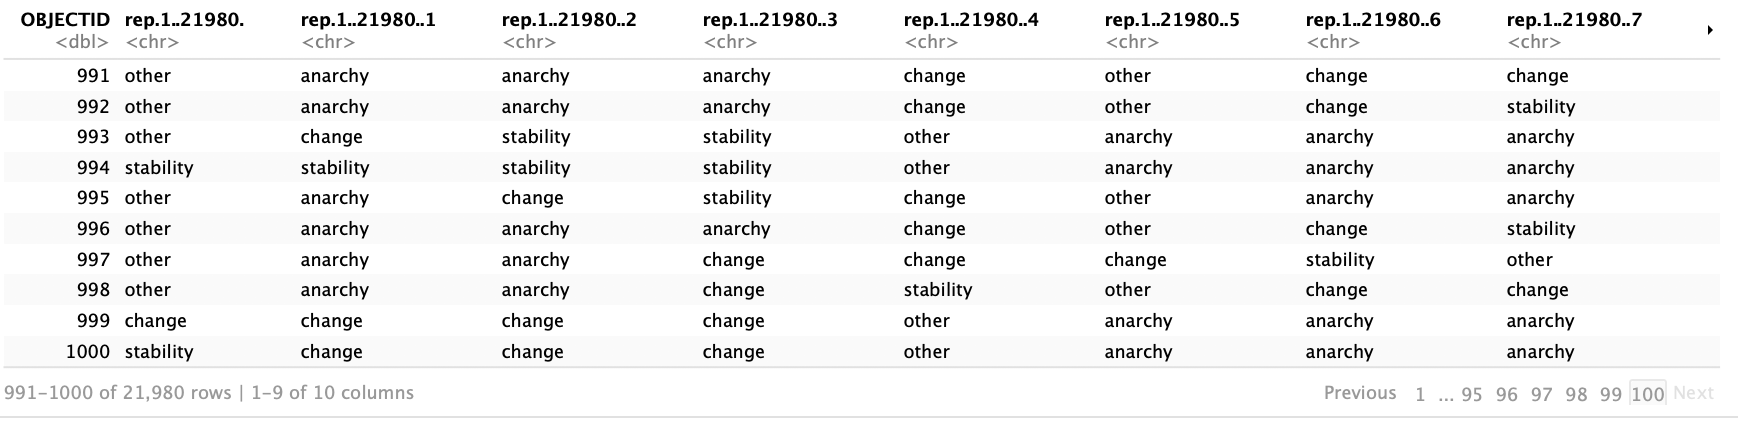This screenshot has height=424, width=1738.
Task: Open page 95 in pagination
Action: pos(1472,394)
